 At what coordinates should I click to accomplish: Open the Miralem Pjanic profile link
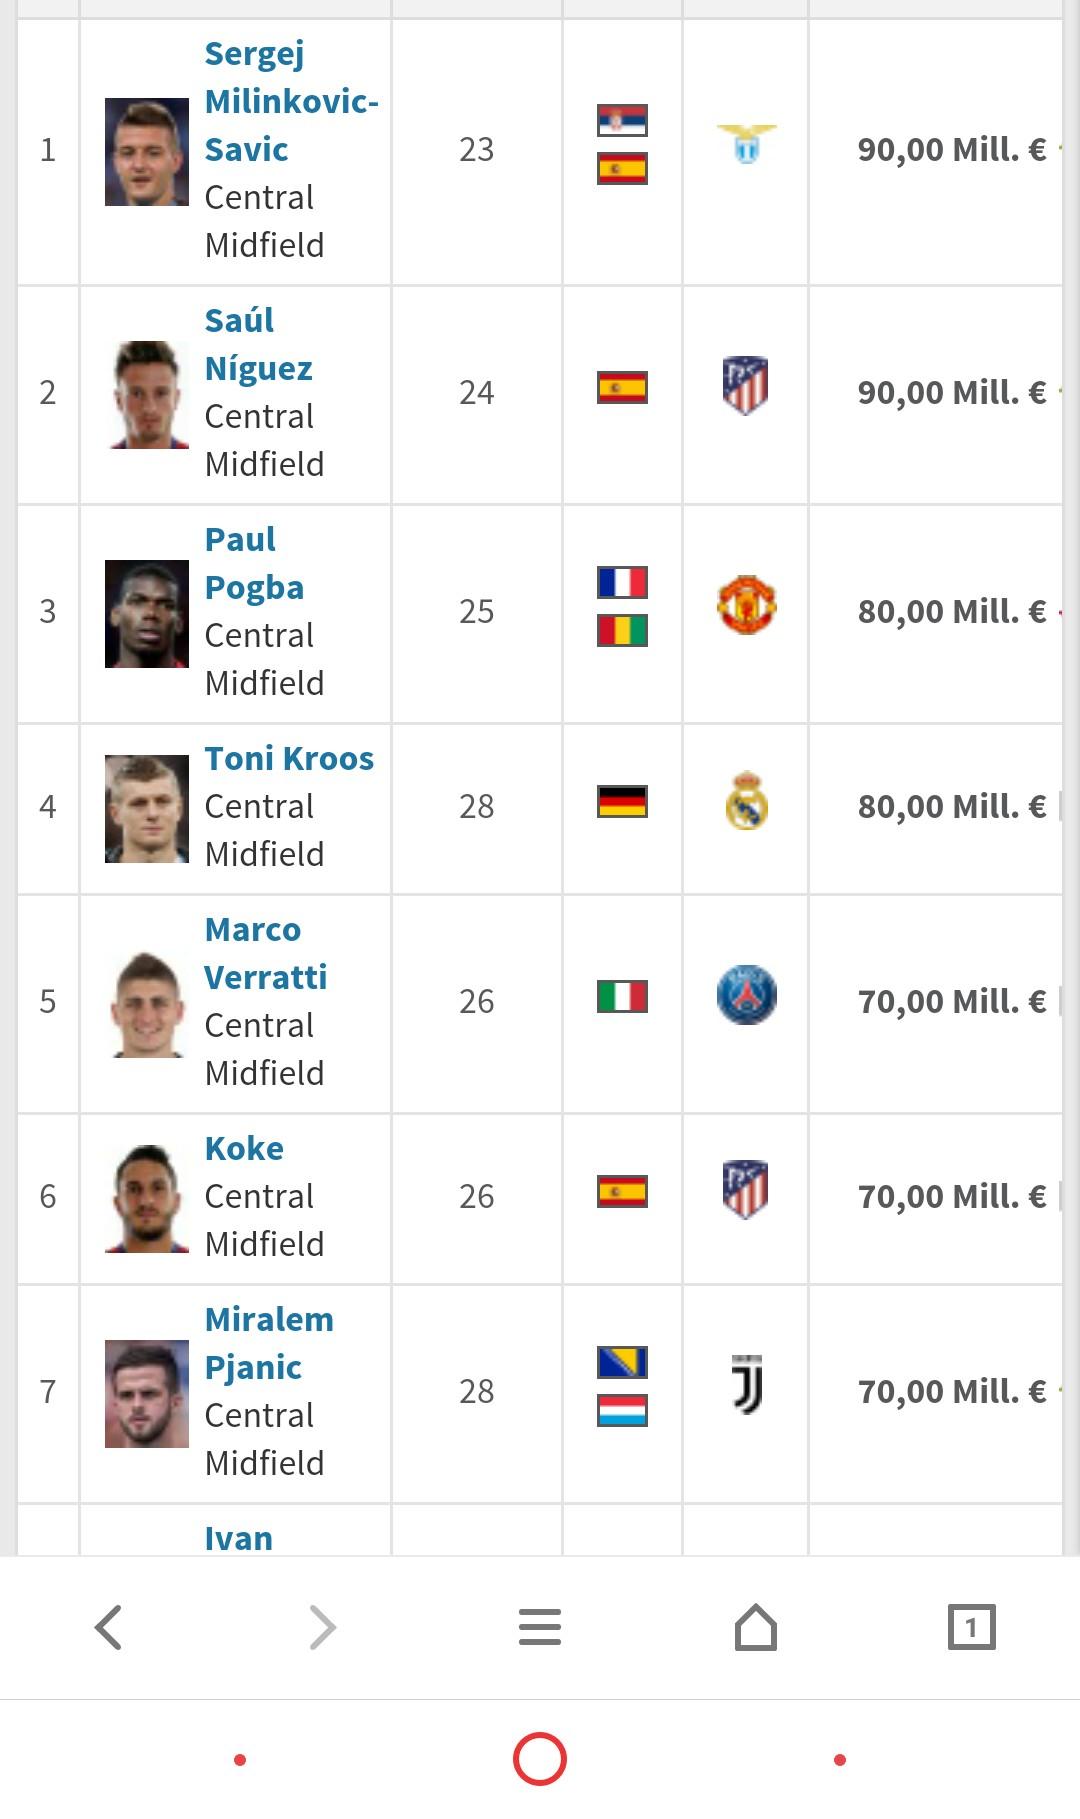pos(269,1343)
